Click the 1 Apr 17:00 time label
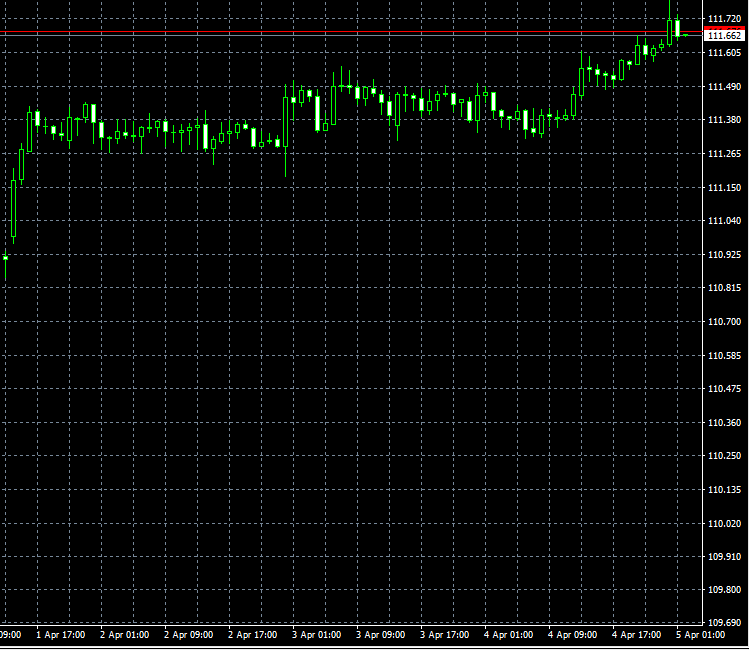Screen dimensions: 749x650 coord(61,635)
